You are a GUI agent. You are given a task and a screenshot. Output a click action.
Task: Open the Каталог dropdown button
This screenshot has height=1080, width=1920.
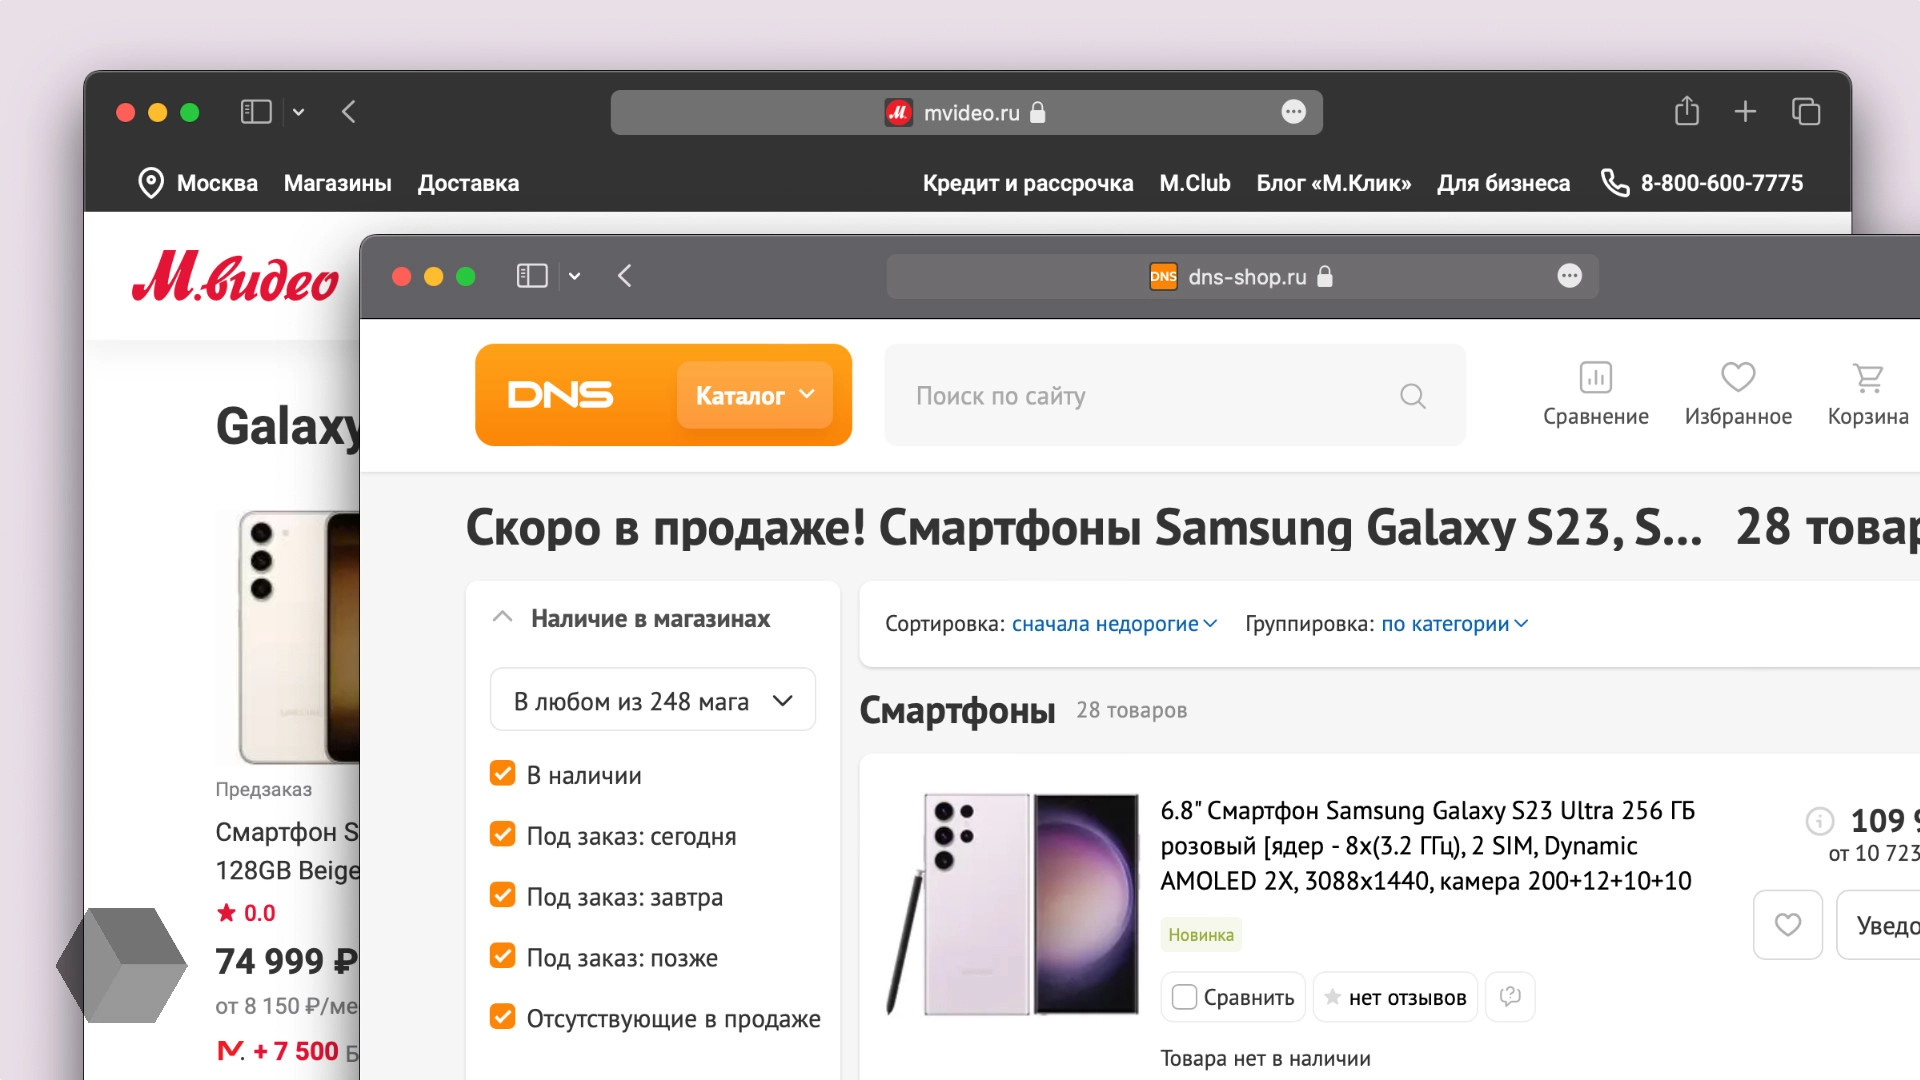[x=755, y=395]
